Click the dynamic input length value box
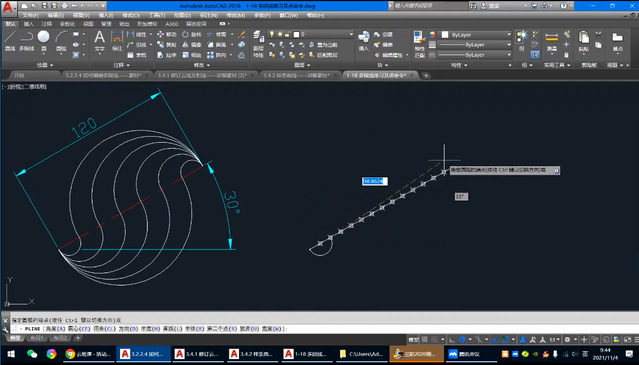 tap(375, 181)
